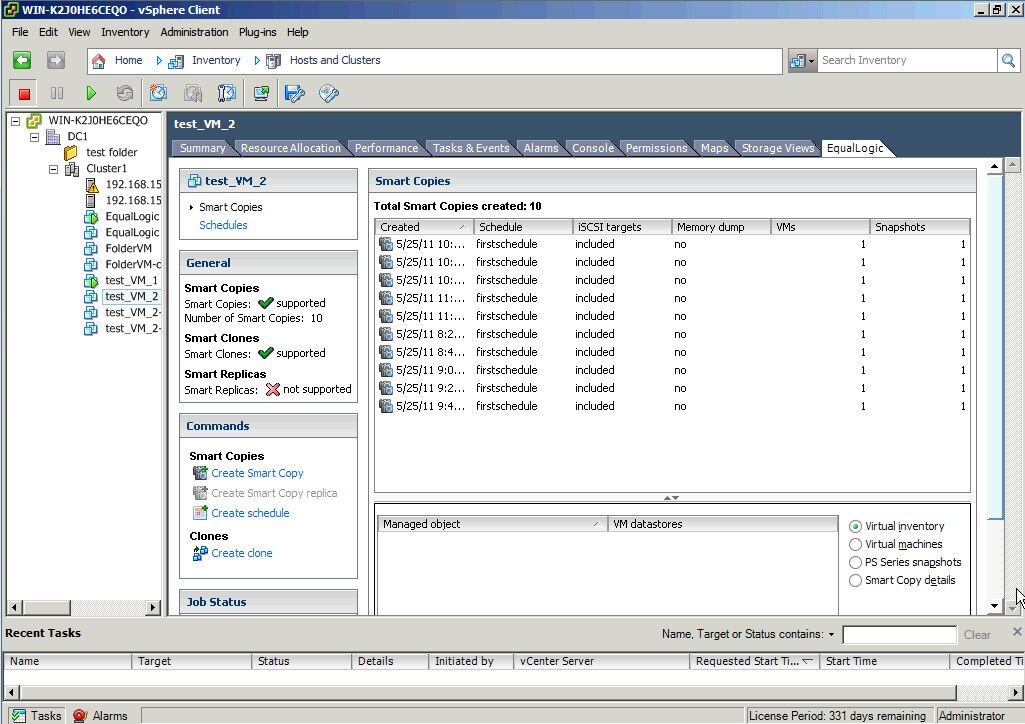Viewport: 1025px width, 724px height.
Task: Sort by the Created column header
Action: (422, 227)
